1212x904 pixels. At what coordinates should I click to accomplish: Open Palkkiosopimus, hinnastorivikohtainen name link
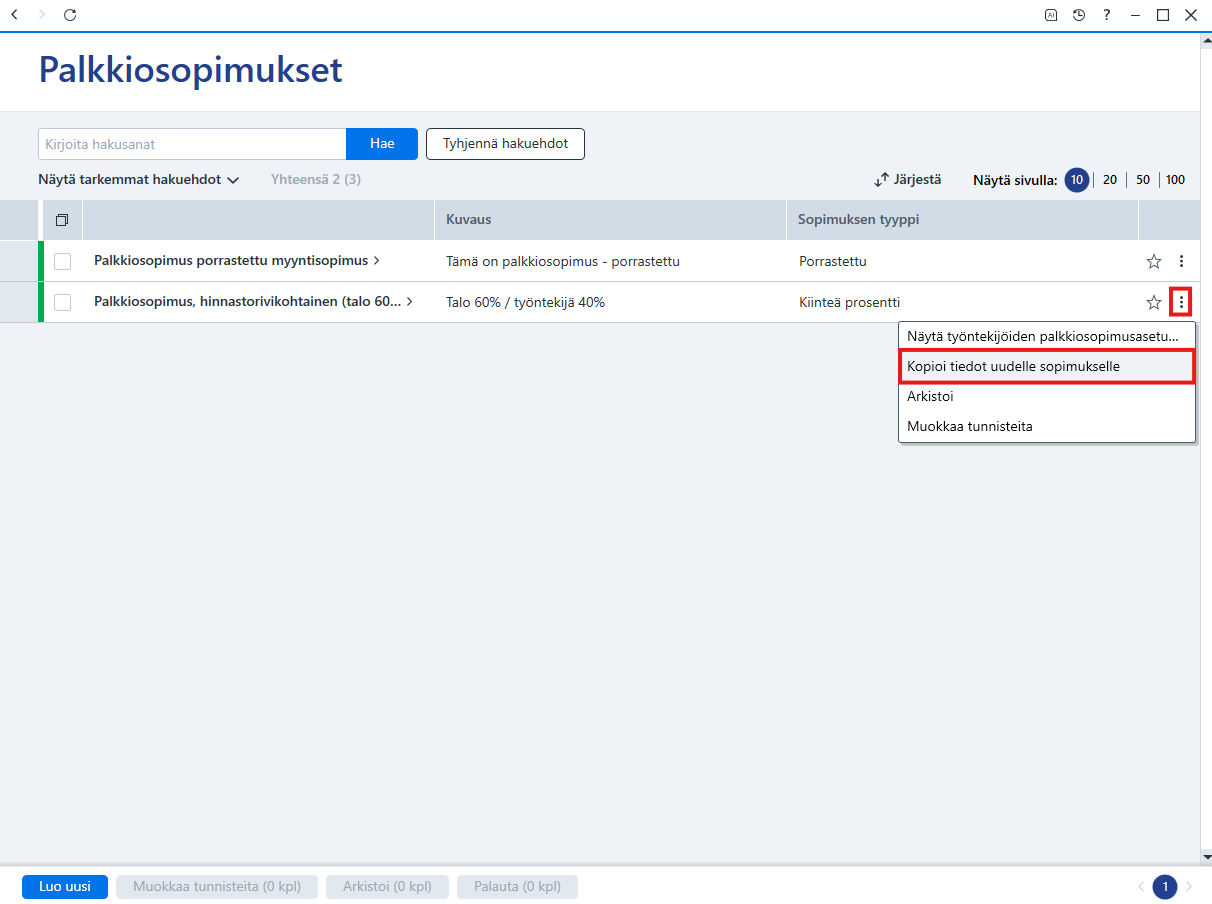[248, 301]
